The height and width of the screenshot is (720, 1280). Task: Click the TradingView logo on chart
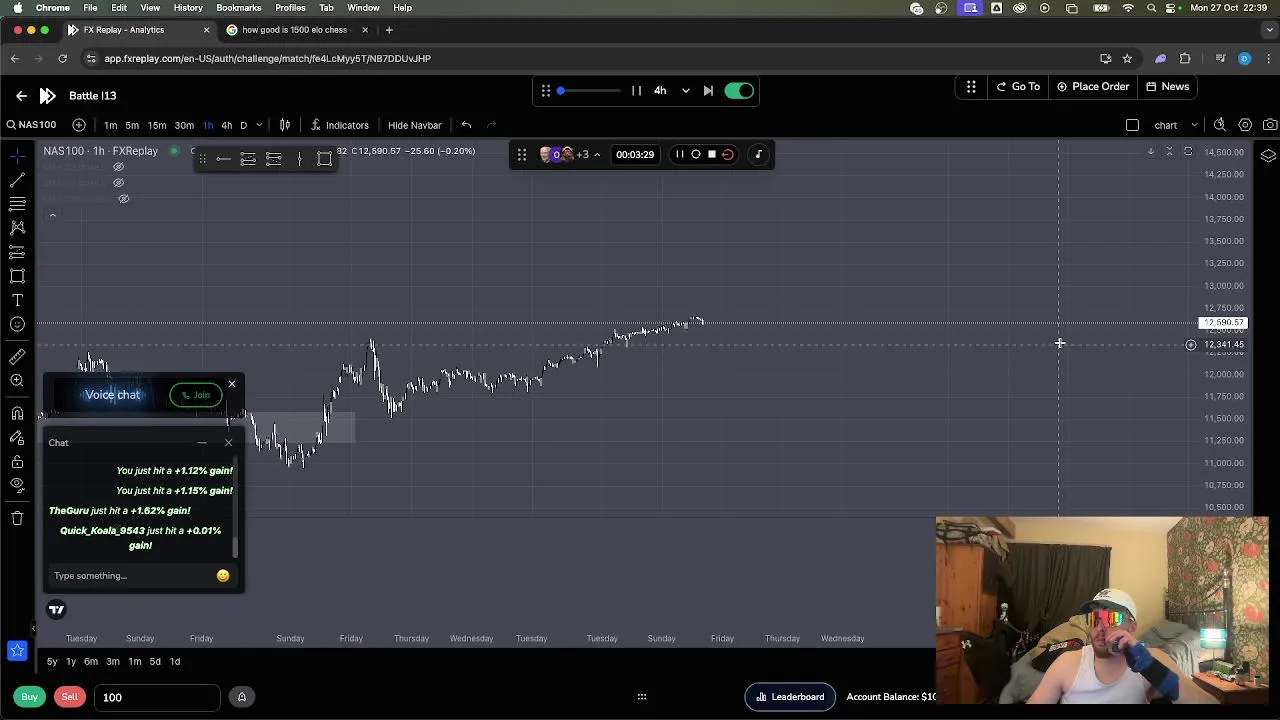point(56,609)
